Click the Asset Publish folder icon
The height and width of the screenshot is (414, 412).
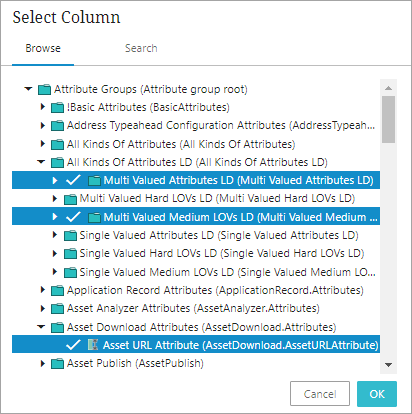point(57,364)
